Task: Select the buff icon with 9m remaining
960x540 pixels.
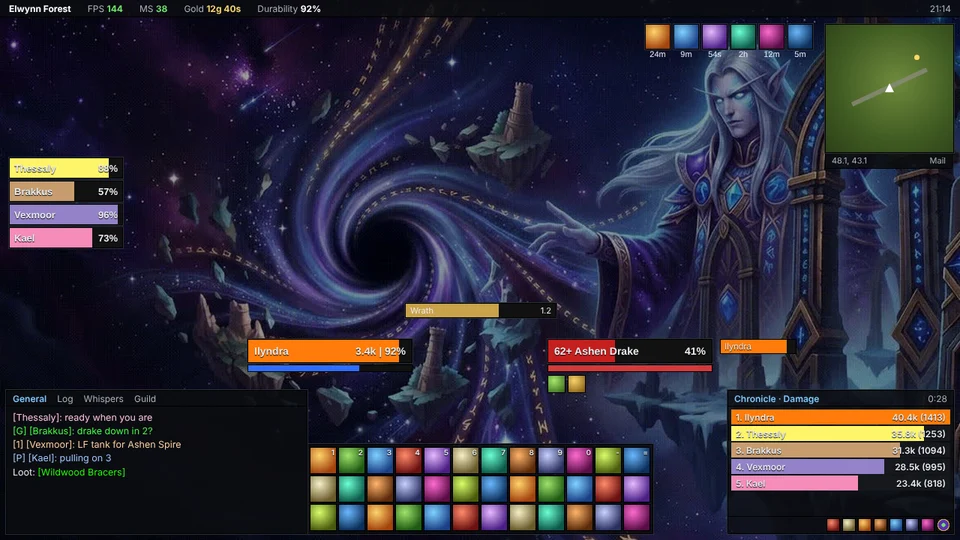Action: [x=686, y=36]
